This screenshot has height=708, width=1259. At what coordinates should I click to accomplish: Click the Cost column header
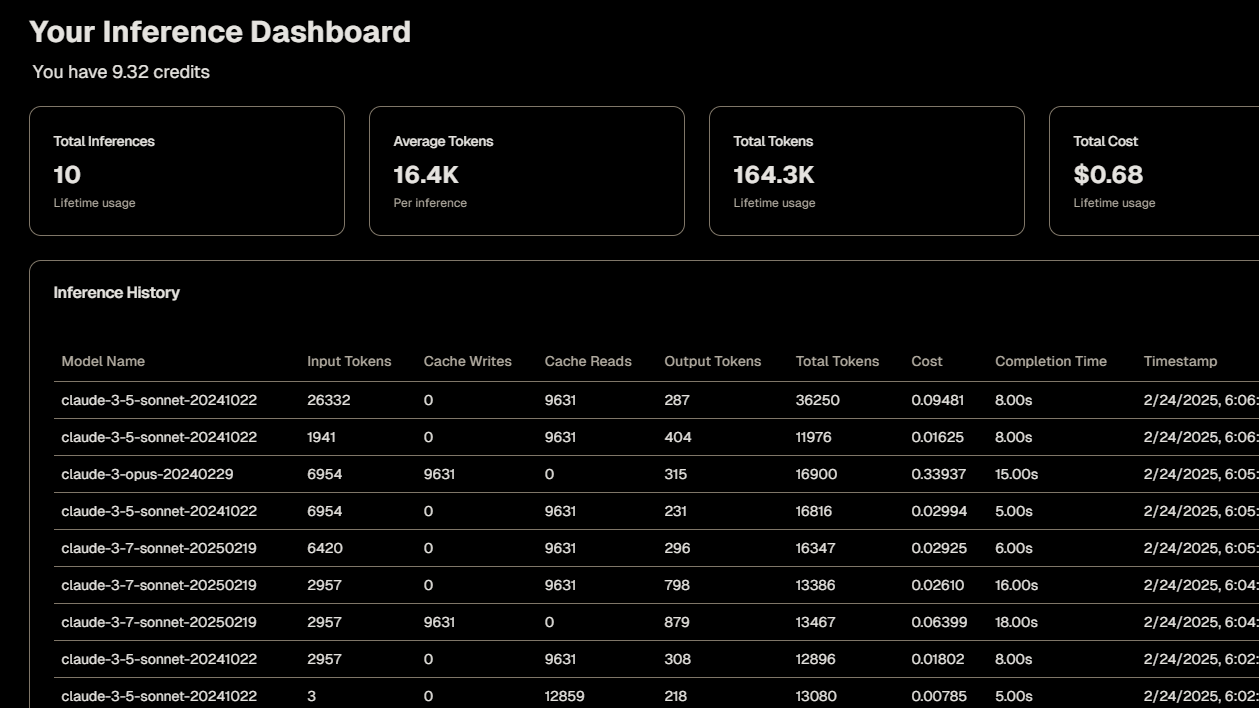pos(927,361)
